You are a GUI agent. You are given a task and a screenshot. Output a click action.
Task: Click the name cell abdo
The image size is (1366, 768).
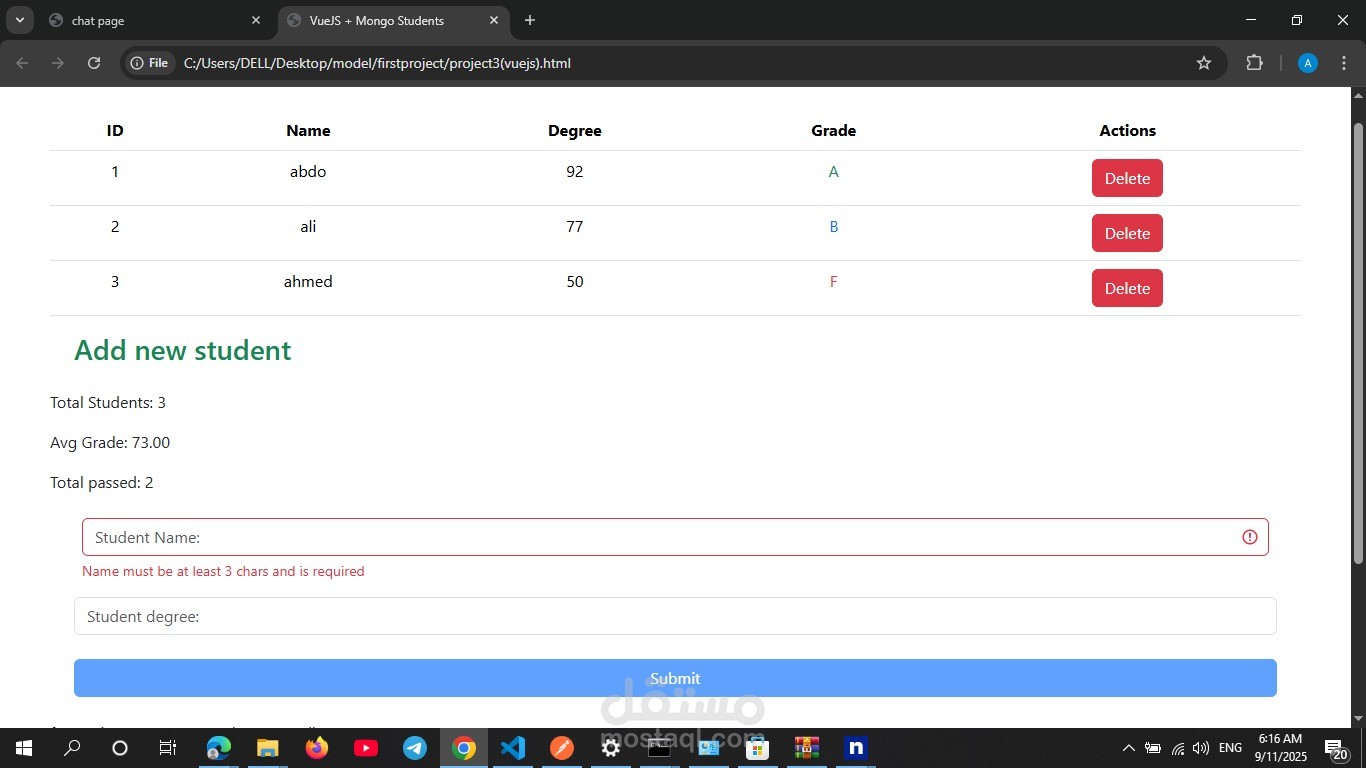[x=308, y=172]
